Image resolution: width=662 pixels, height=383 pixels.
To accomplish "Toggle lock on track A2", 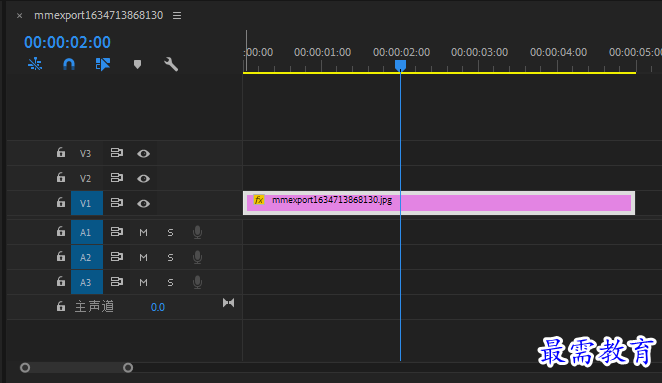I will point(61,256).
